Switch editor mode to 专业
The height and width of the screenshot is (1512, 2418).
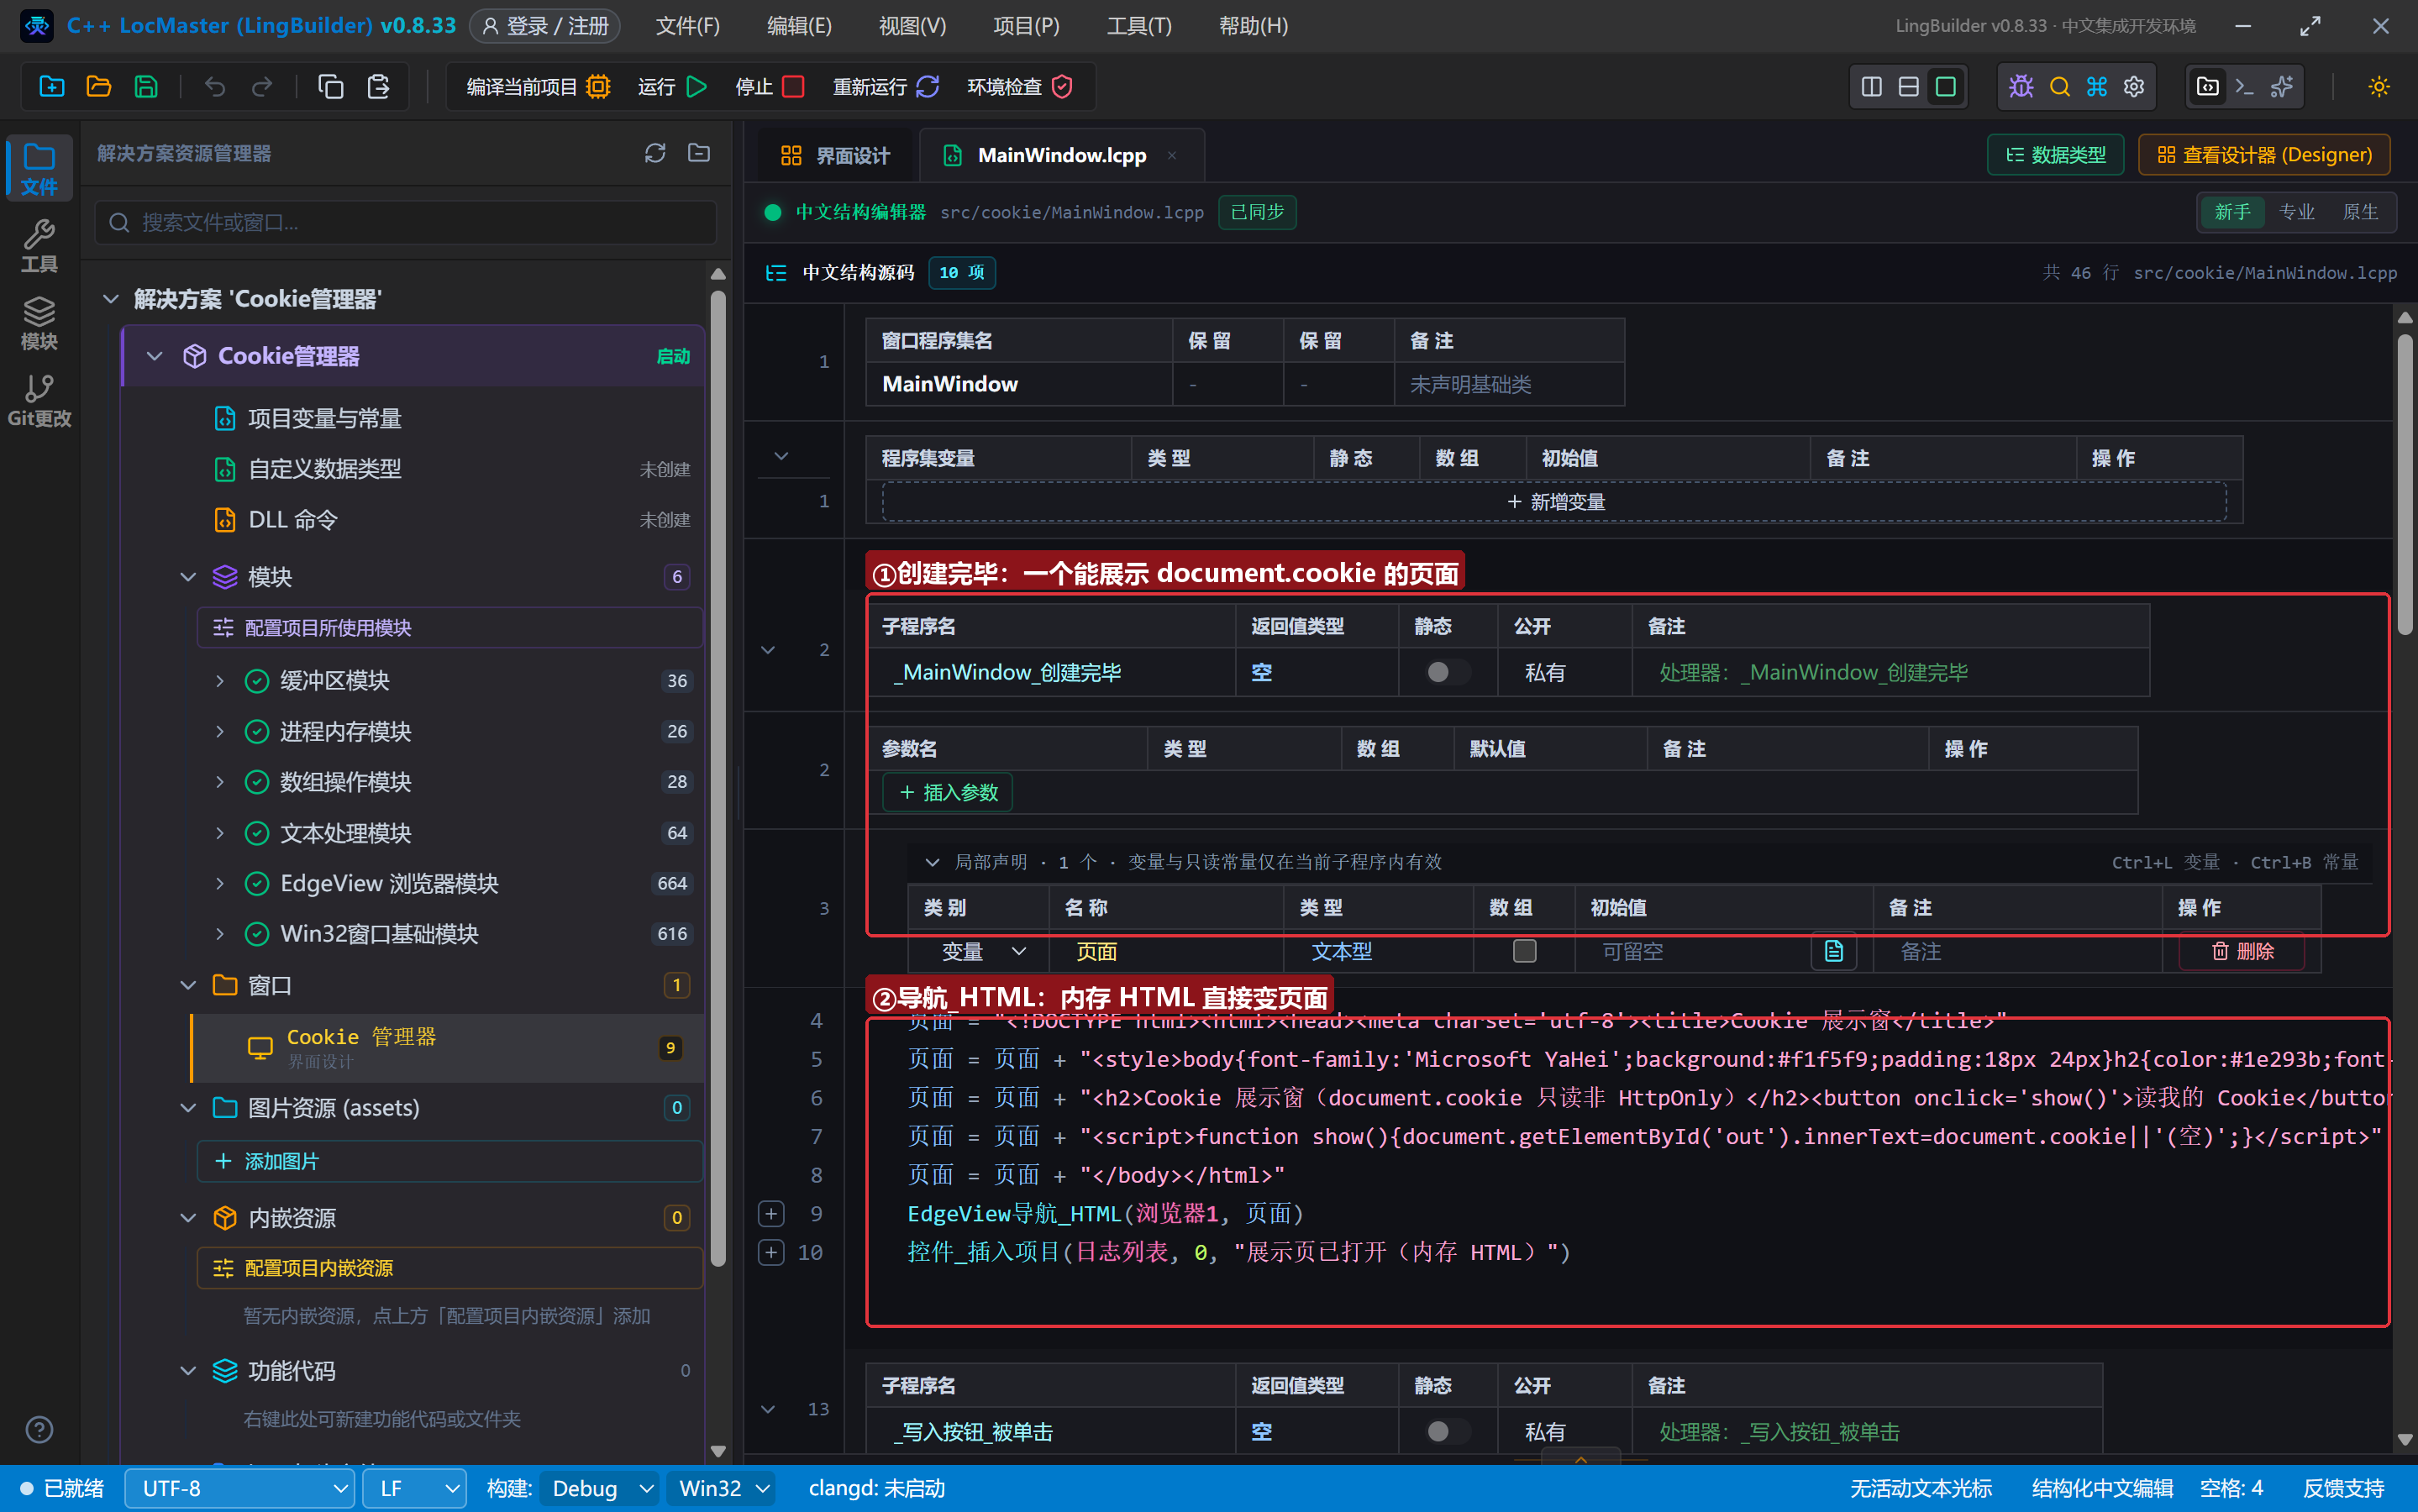2296,212
